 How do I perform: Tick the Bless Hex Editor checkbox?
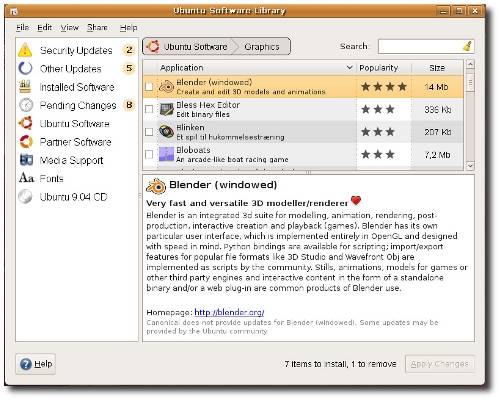click(x=149, y=109)
